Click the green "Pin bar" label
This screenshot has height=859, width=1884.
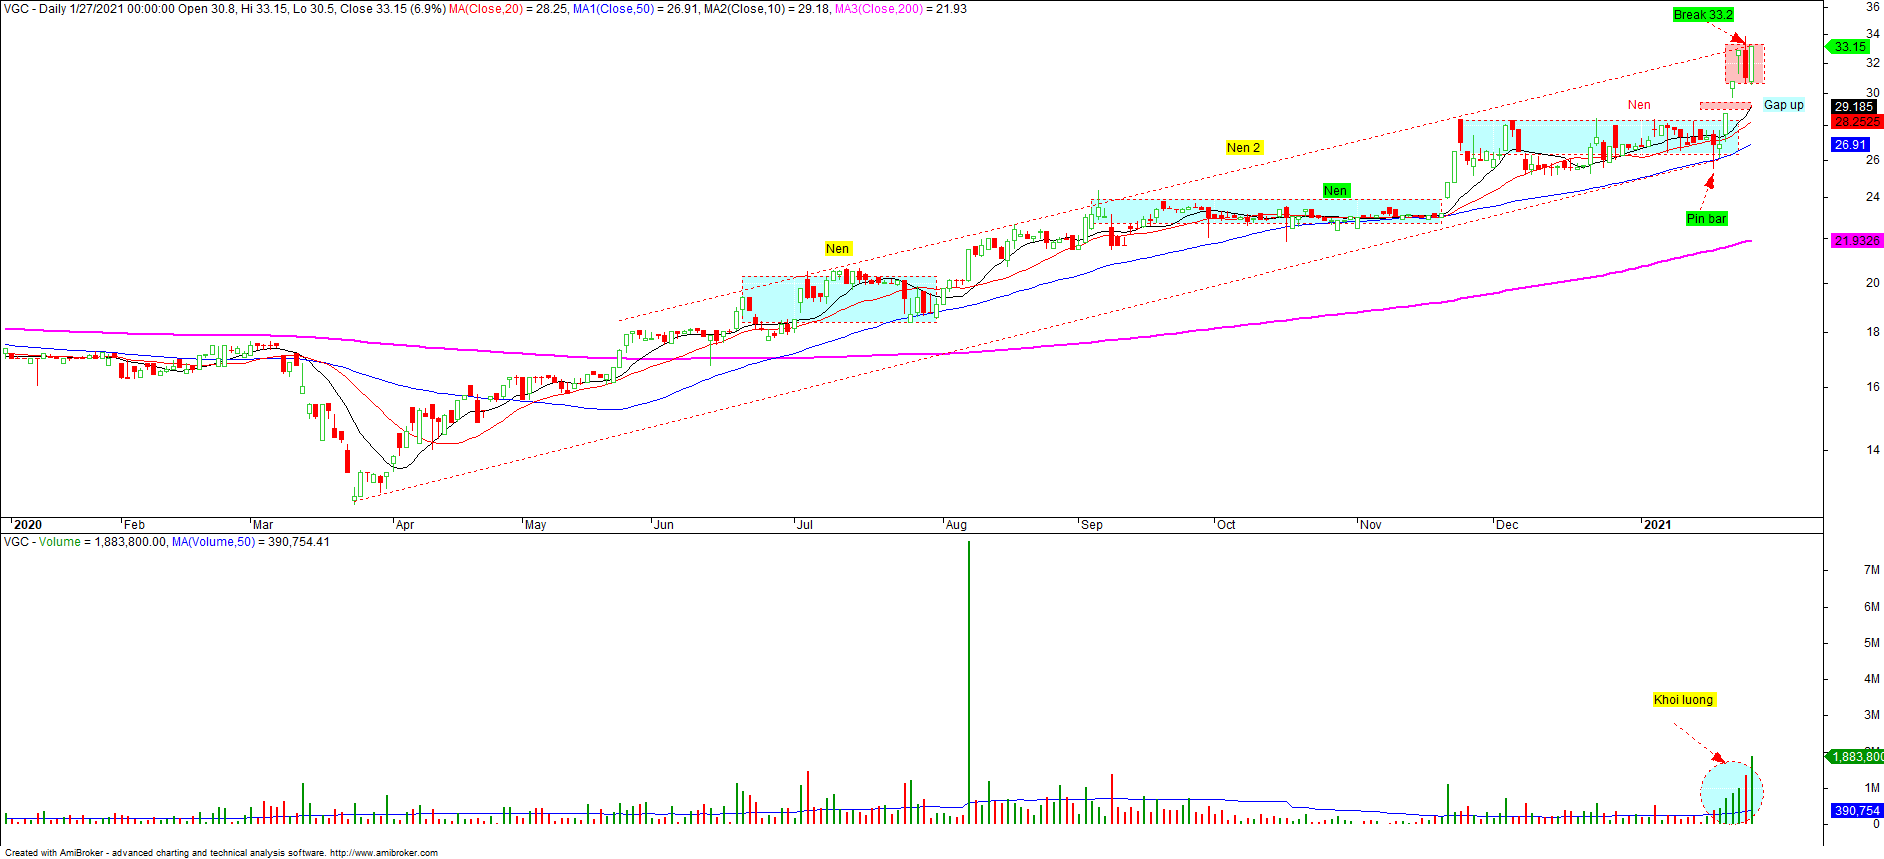click(1706, 219)
